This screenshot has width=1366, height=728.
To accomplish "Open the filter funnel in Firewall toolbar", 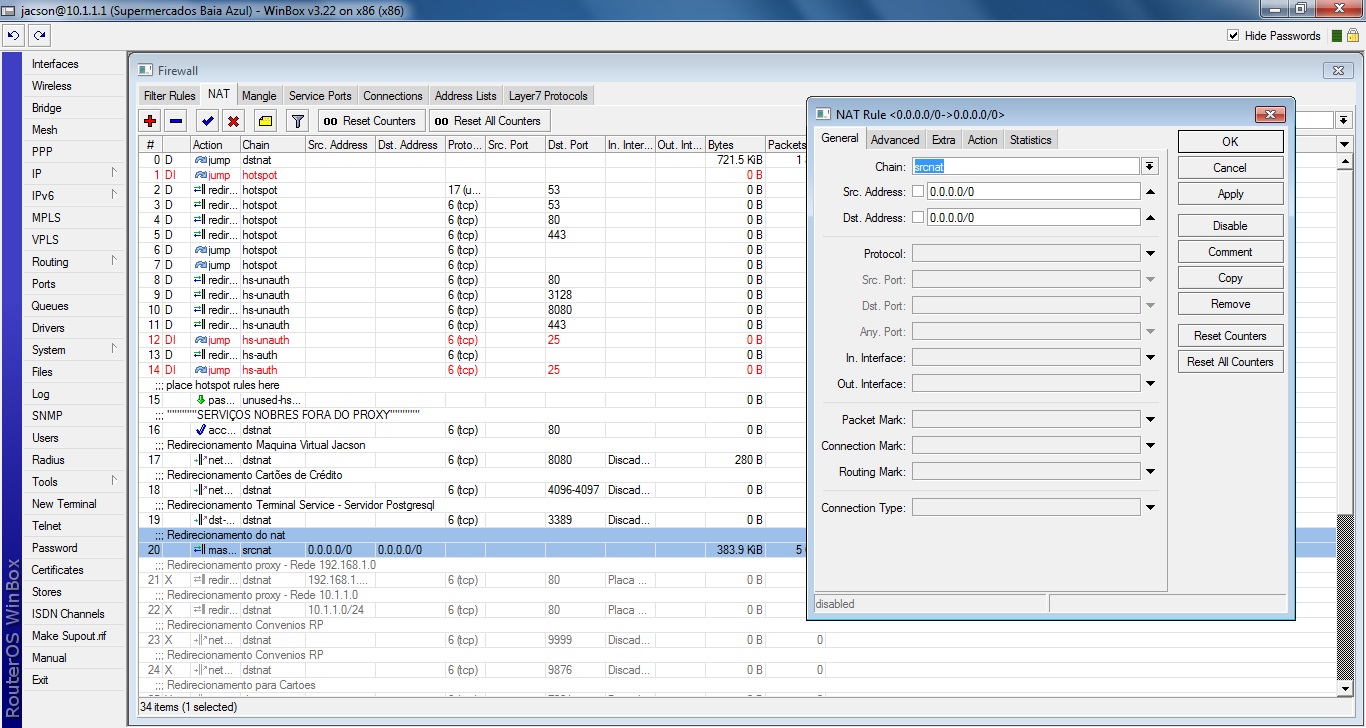I will pos(297,121).
